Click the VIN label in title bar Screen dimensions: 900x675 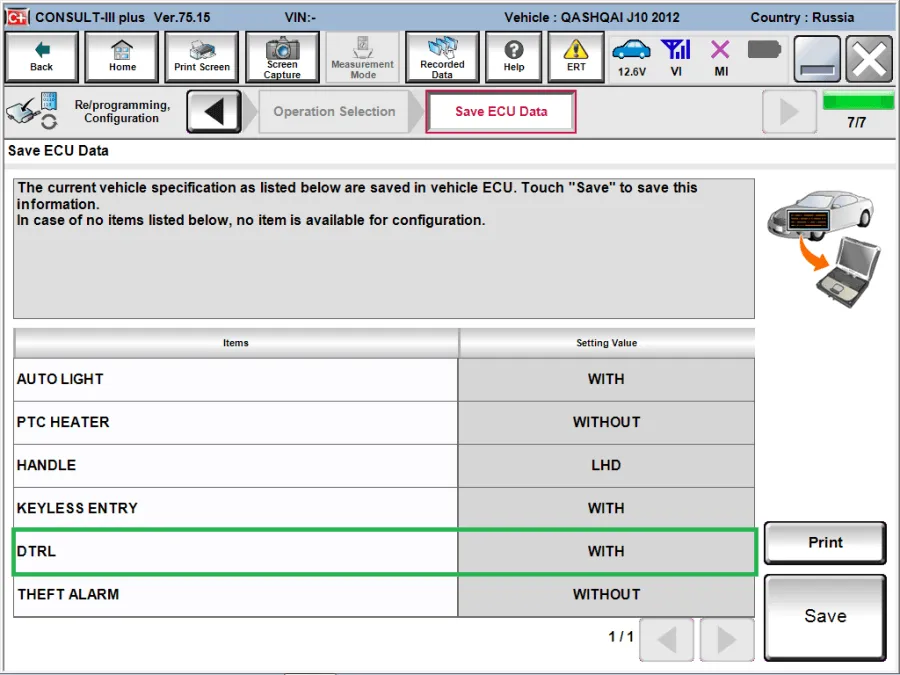click(x=300, y=17)
